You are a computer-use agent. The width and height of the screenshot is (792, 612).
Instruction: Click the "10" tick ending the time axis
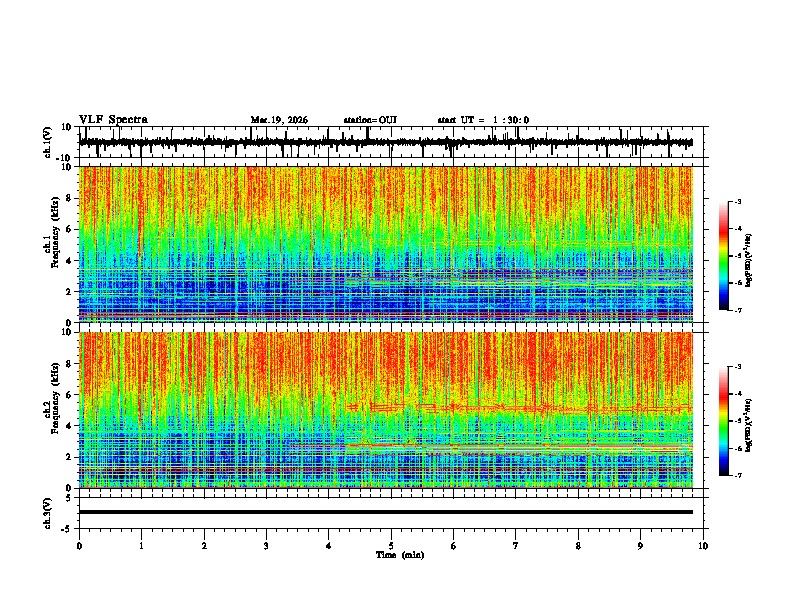click(703, 546)
